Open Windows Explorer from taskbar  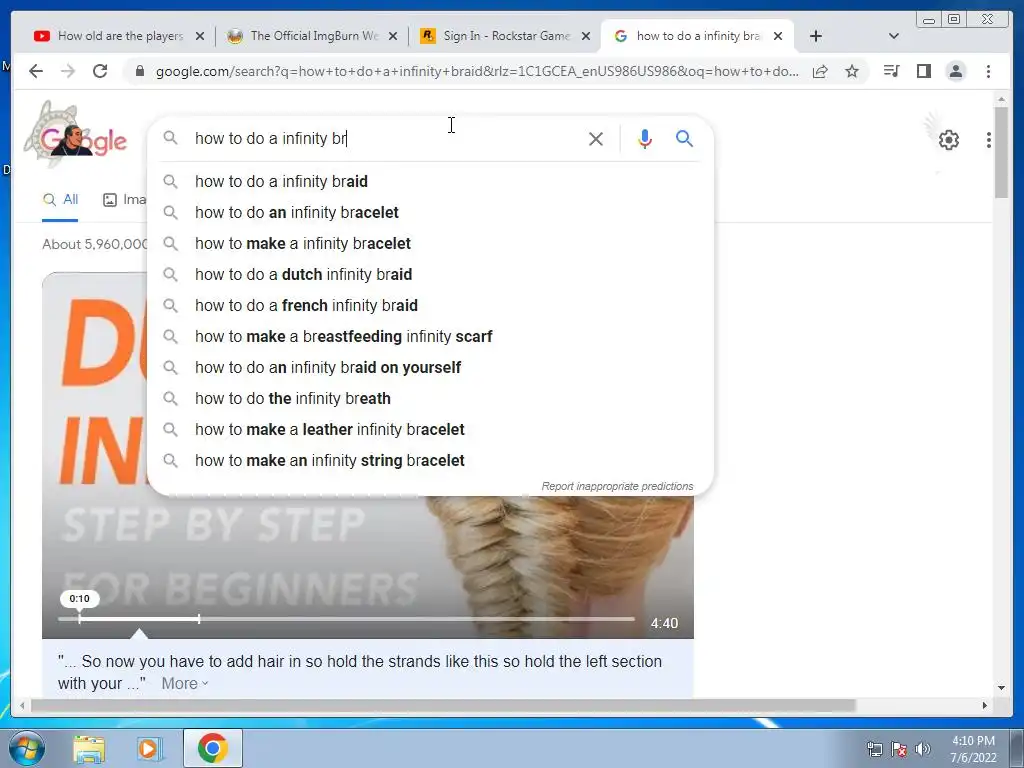[x=89, y=749]
